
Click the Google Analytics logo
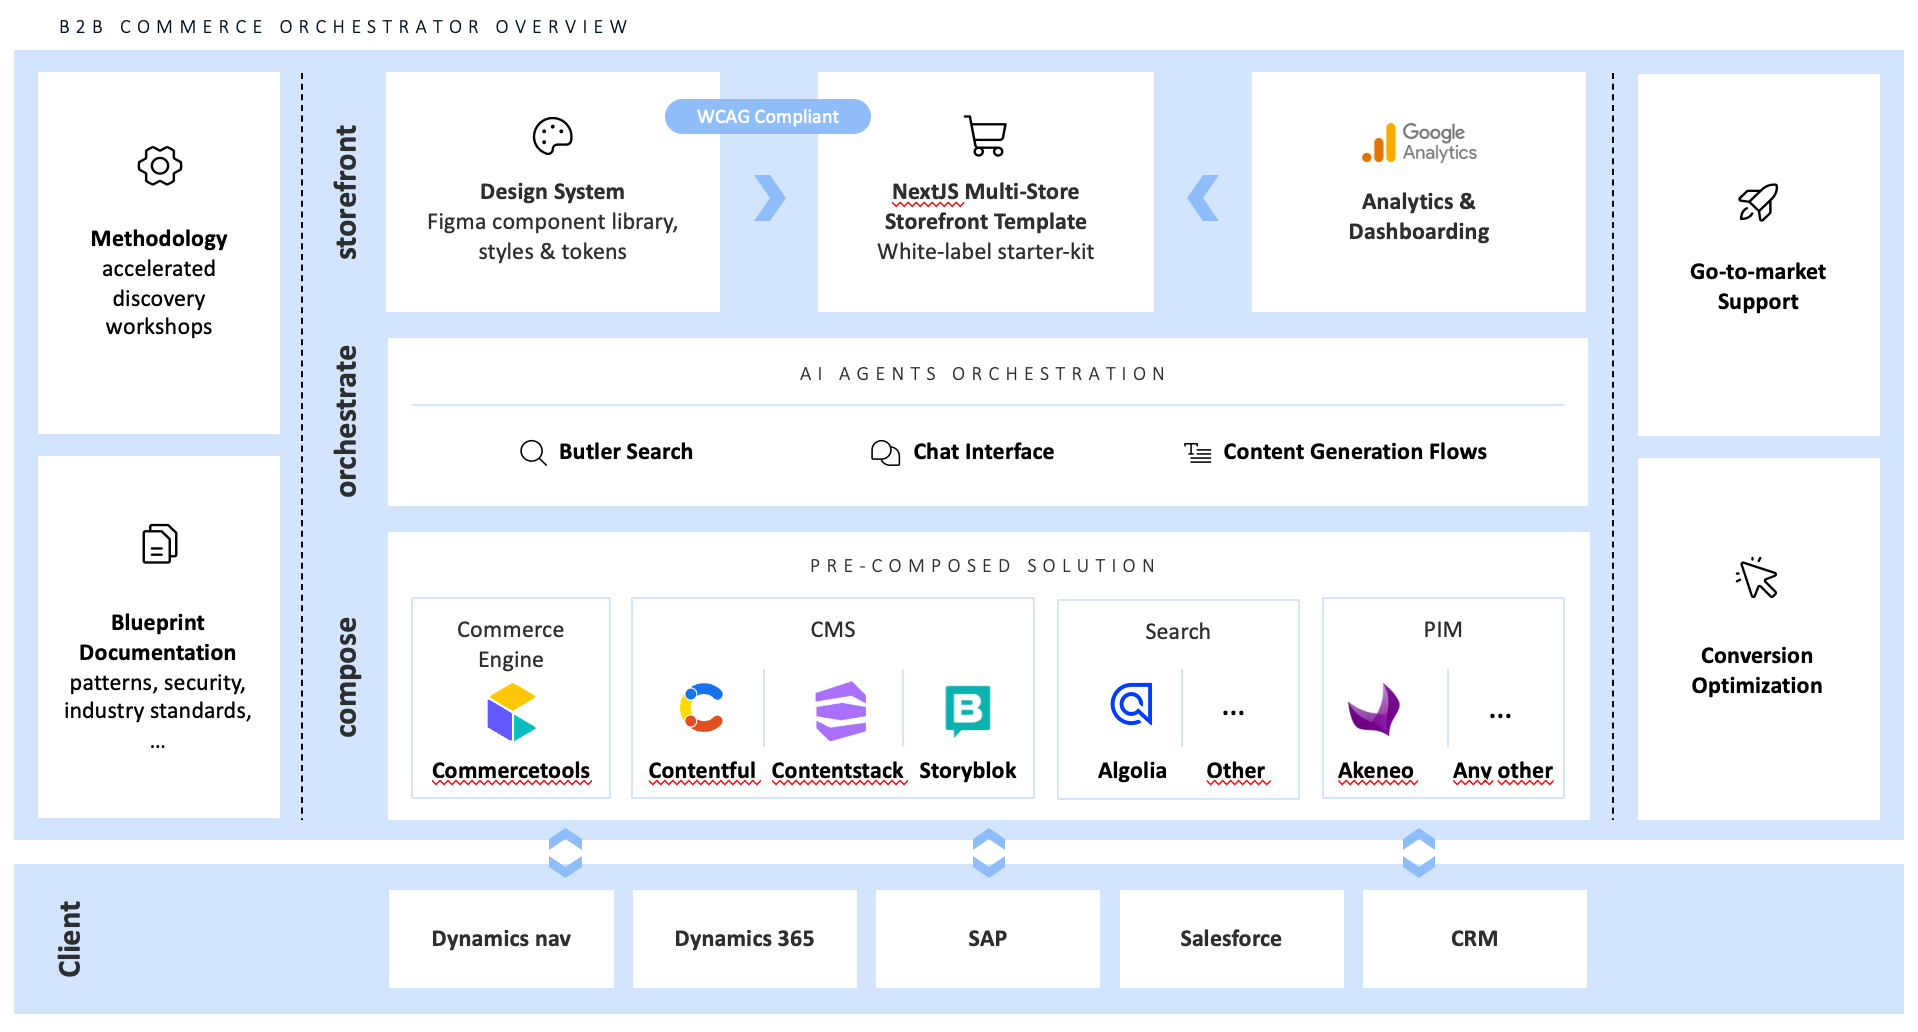click(x=1418, y=143)
